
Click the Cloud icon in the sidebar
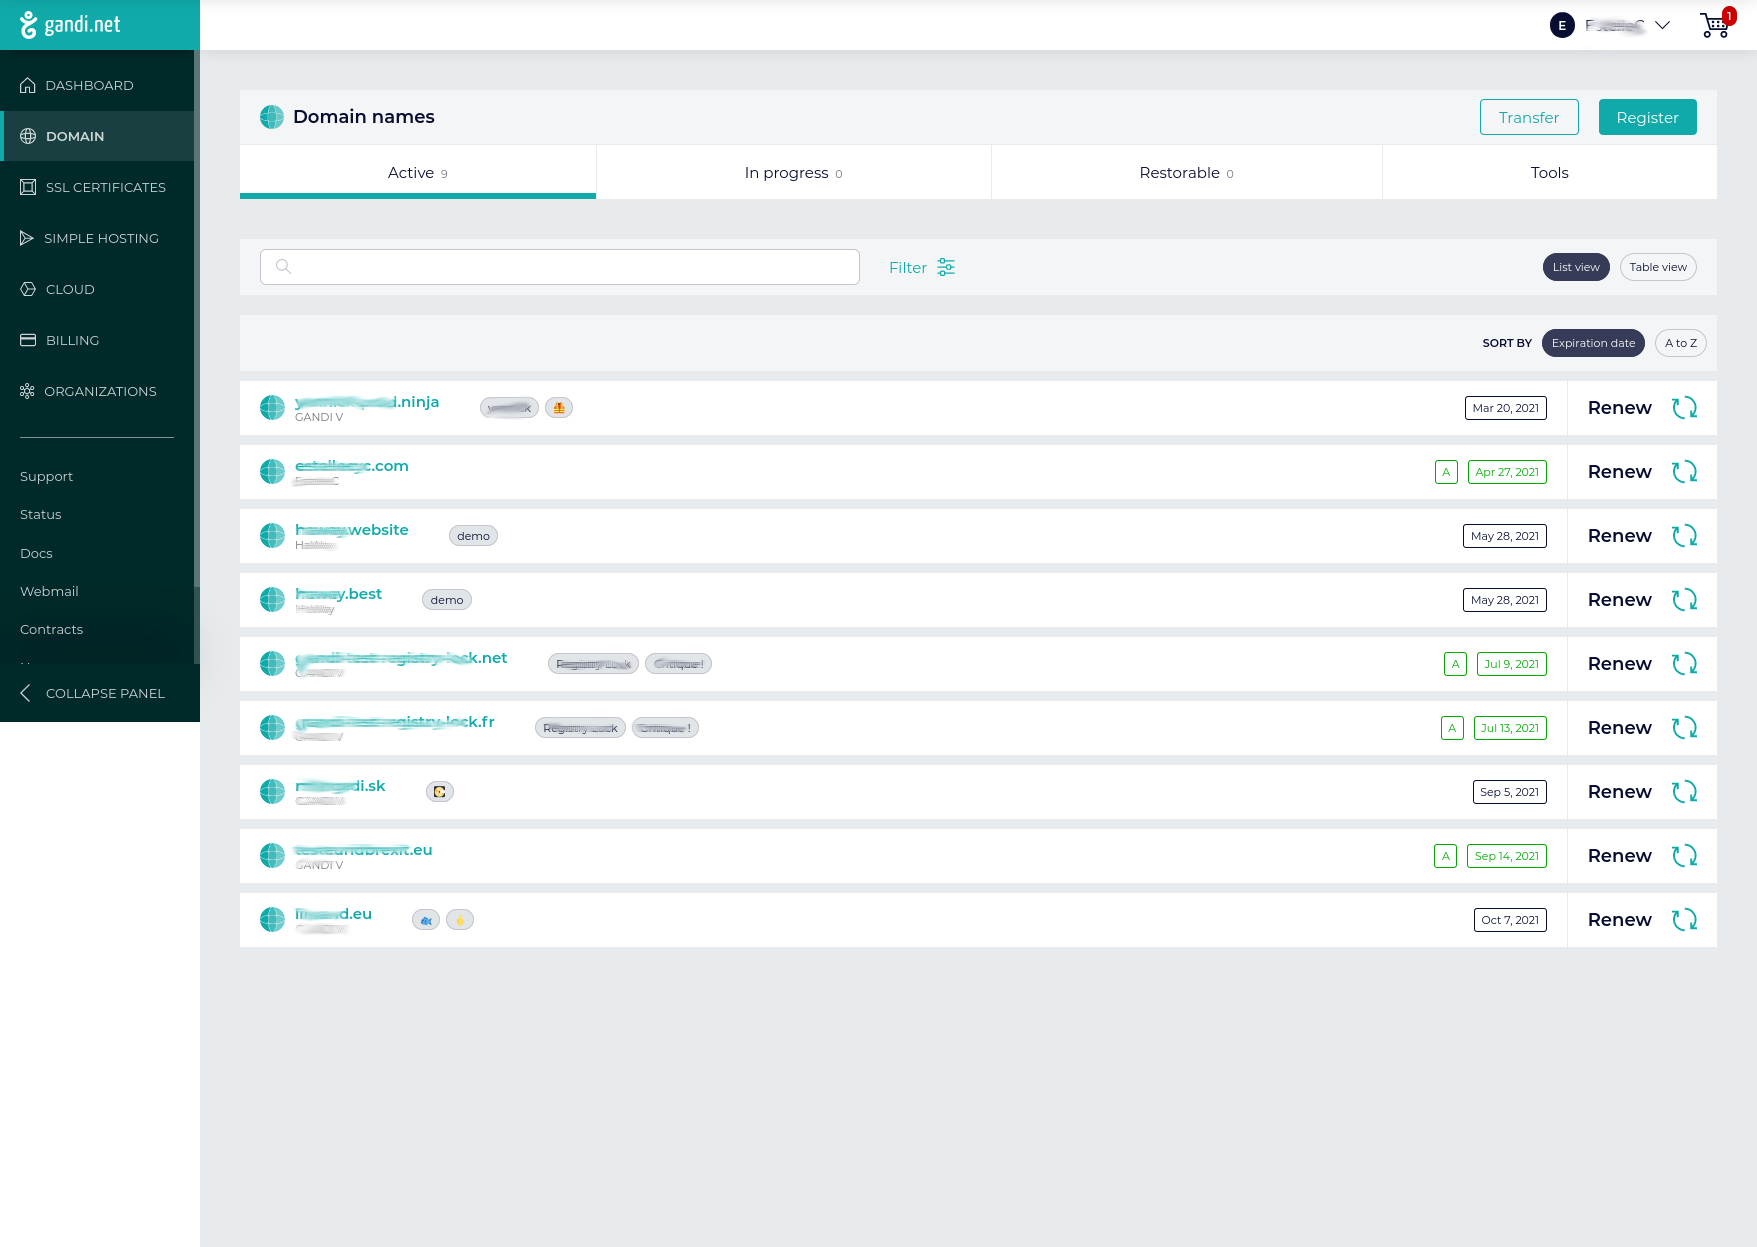coord(27,289)
